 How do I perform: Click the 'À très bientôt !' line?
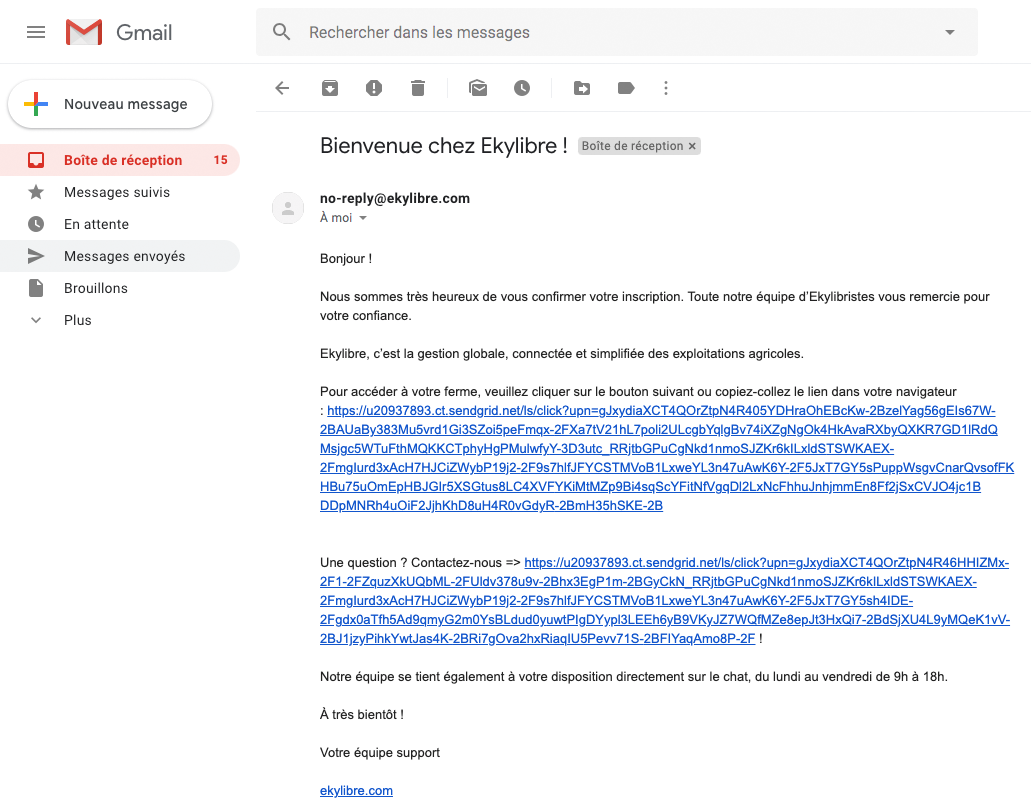(362, 715)
